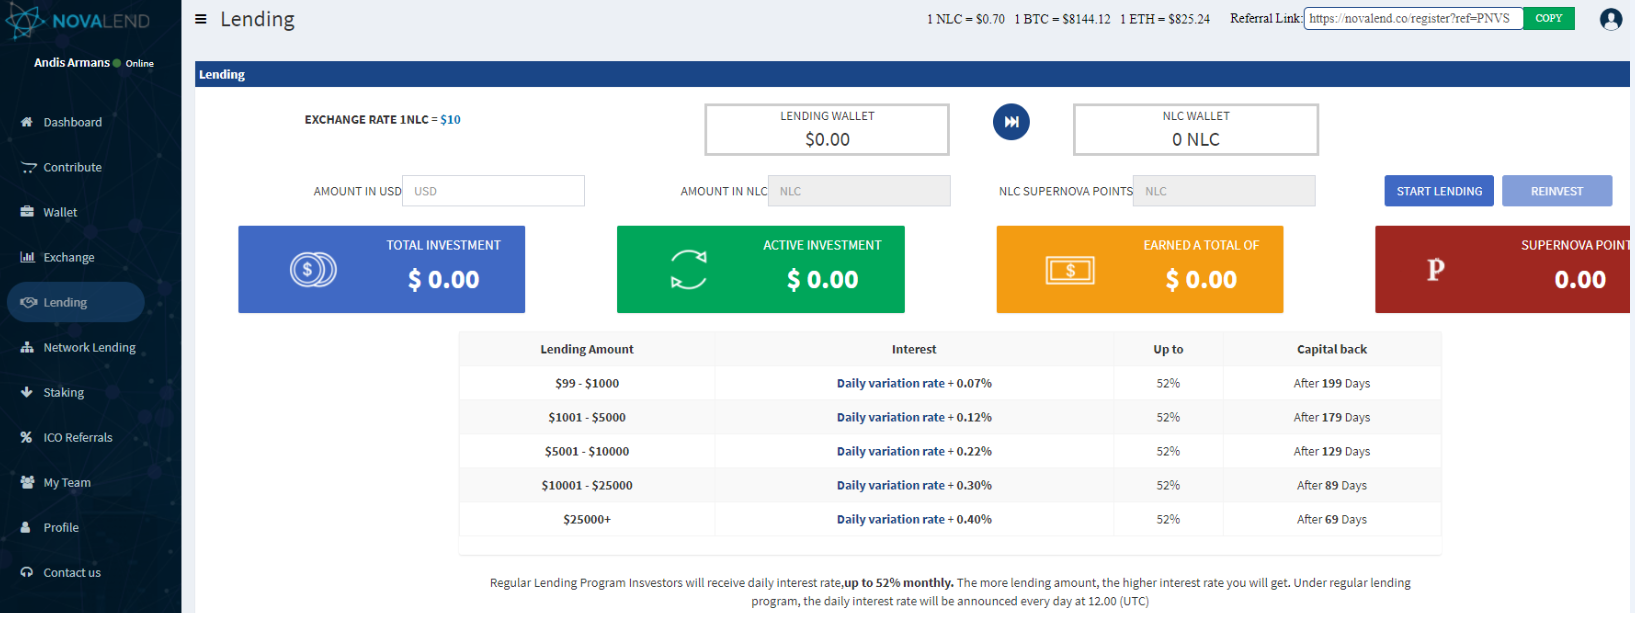This screenshot has height=623, width=1635.
Task: Click the Amount in NLC field
Action: click(859, 191)
